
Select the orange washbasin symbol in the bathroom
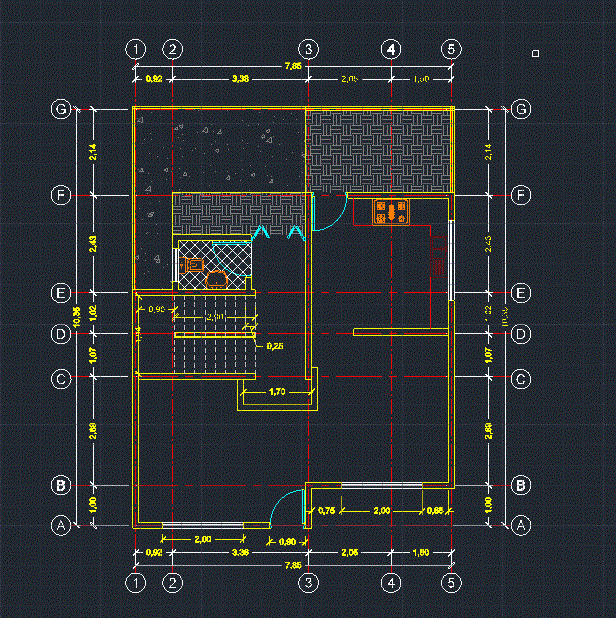pos(216,279)
